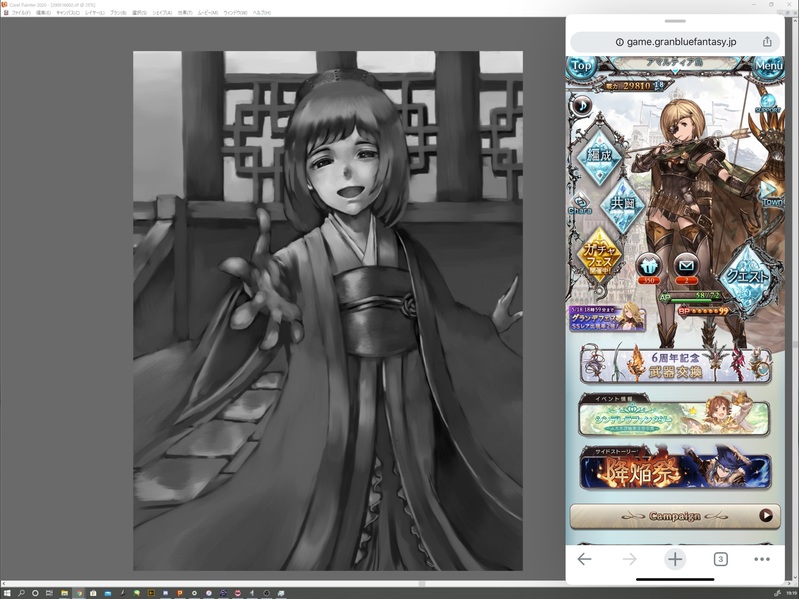The image size is (799, 599).
Task: Go back in the mobile browser
Action: point(584,559)
